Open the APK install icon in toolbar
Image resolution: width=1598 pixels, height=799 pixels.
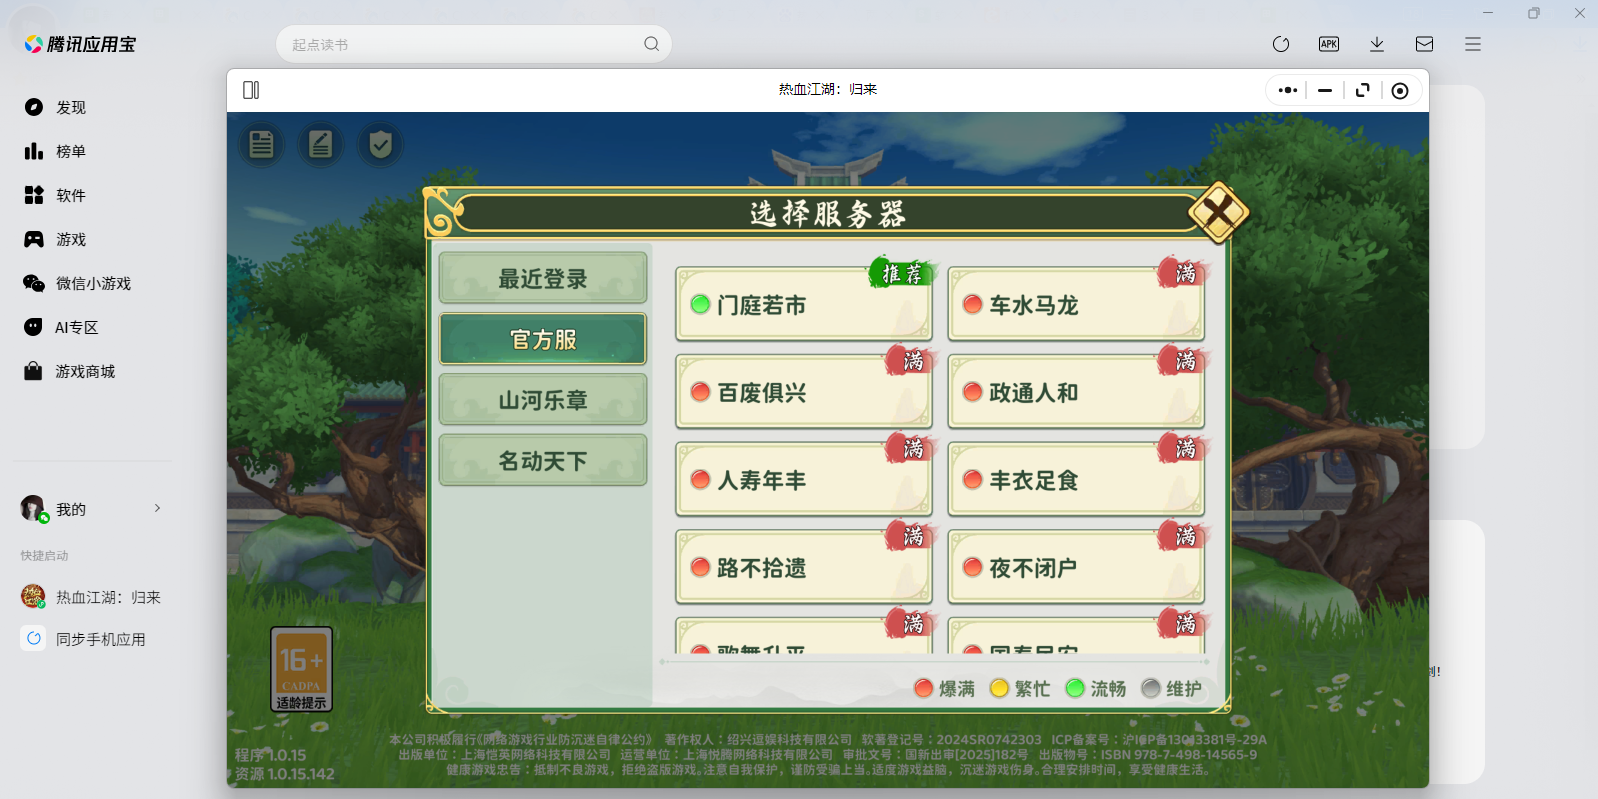tap(1329, 44)
